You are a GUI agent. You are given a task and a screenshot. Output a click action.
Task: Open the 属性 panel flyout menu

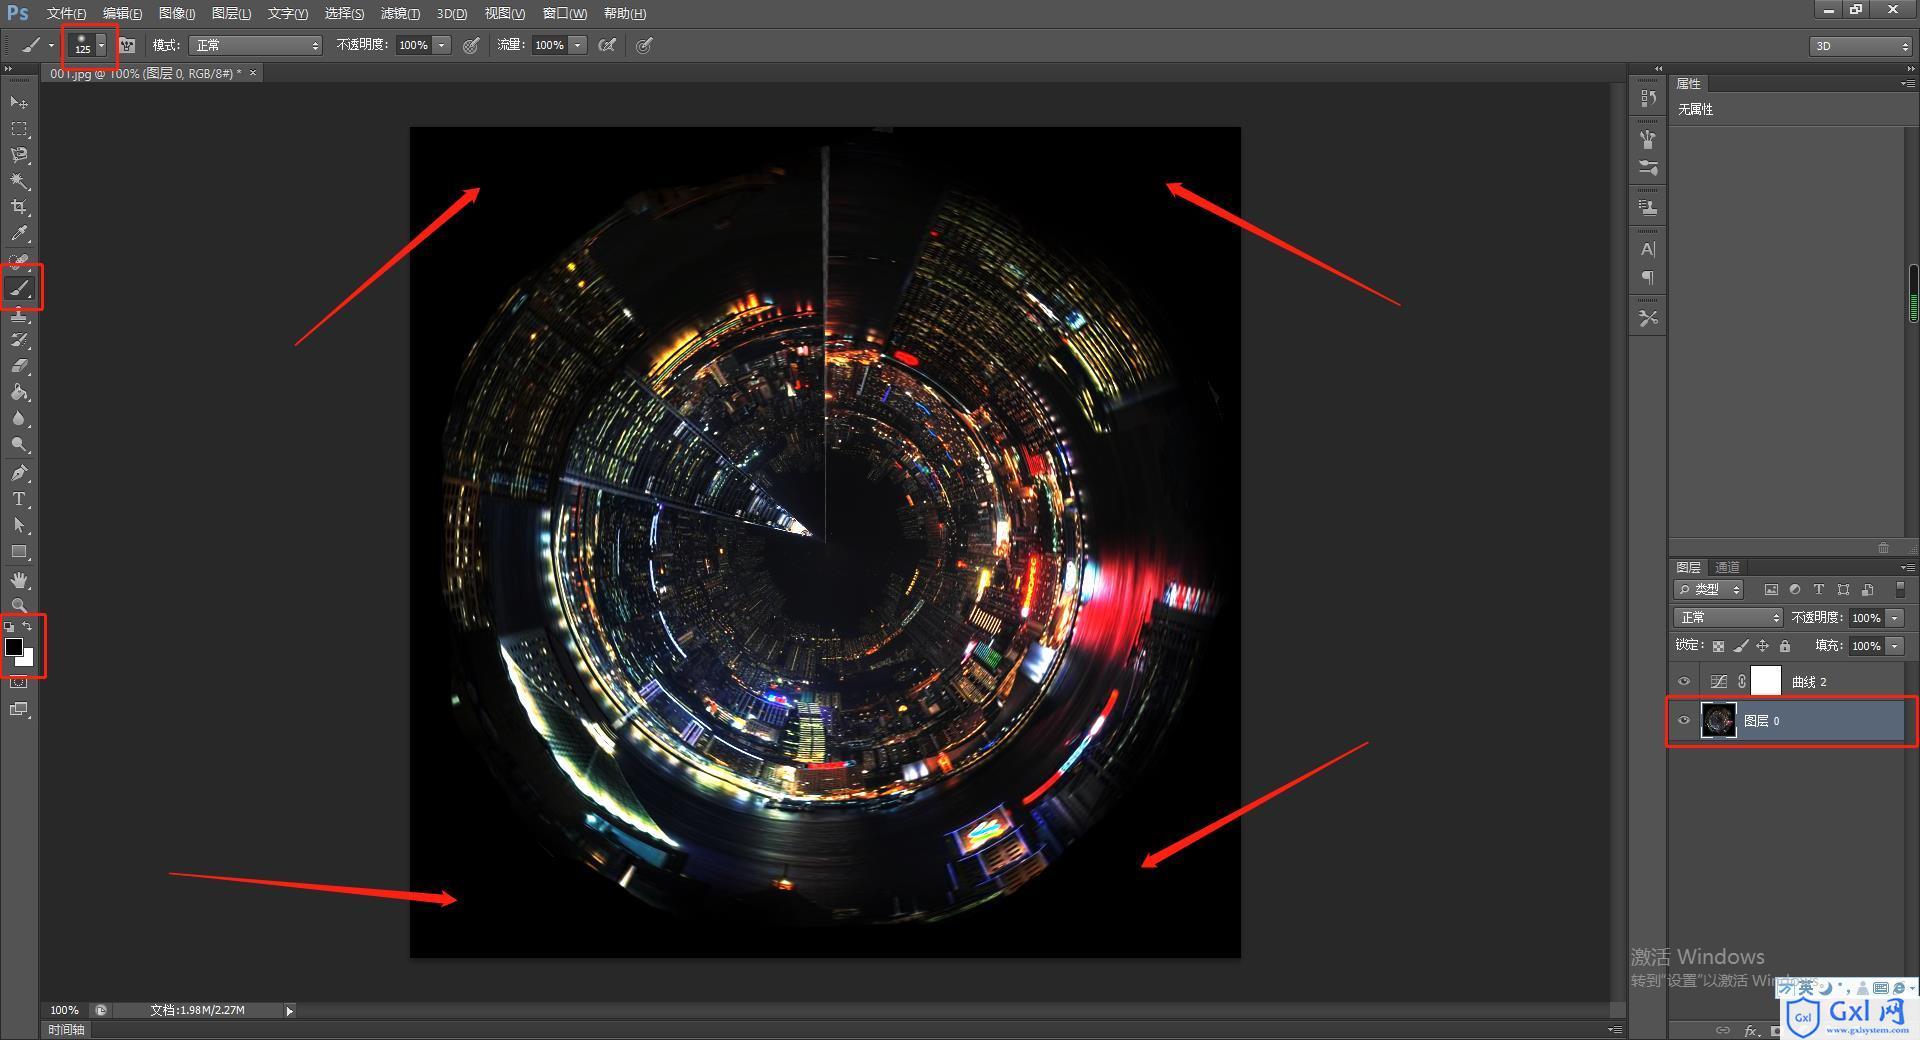tap(1907, 84)
